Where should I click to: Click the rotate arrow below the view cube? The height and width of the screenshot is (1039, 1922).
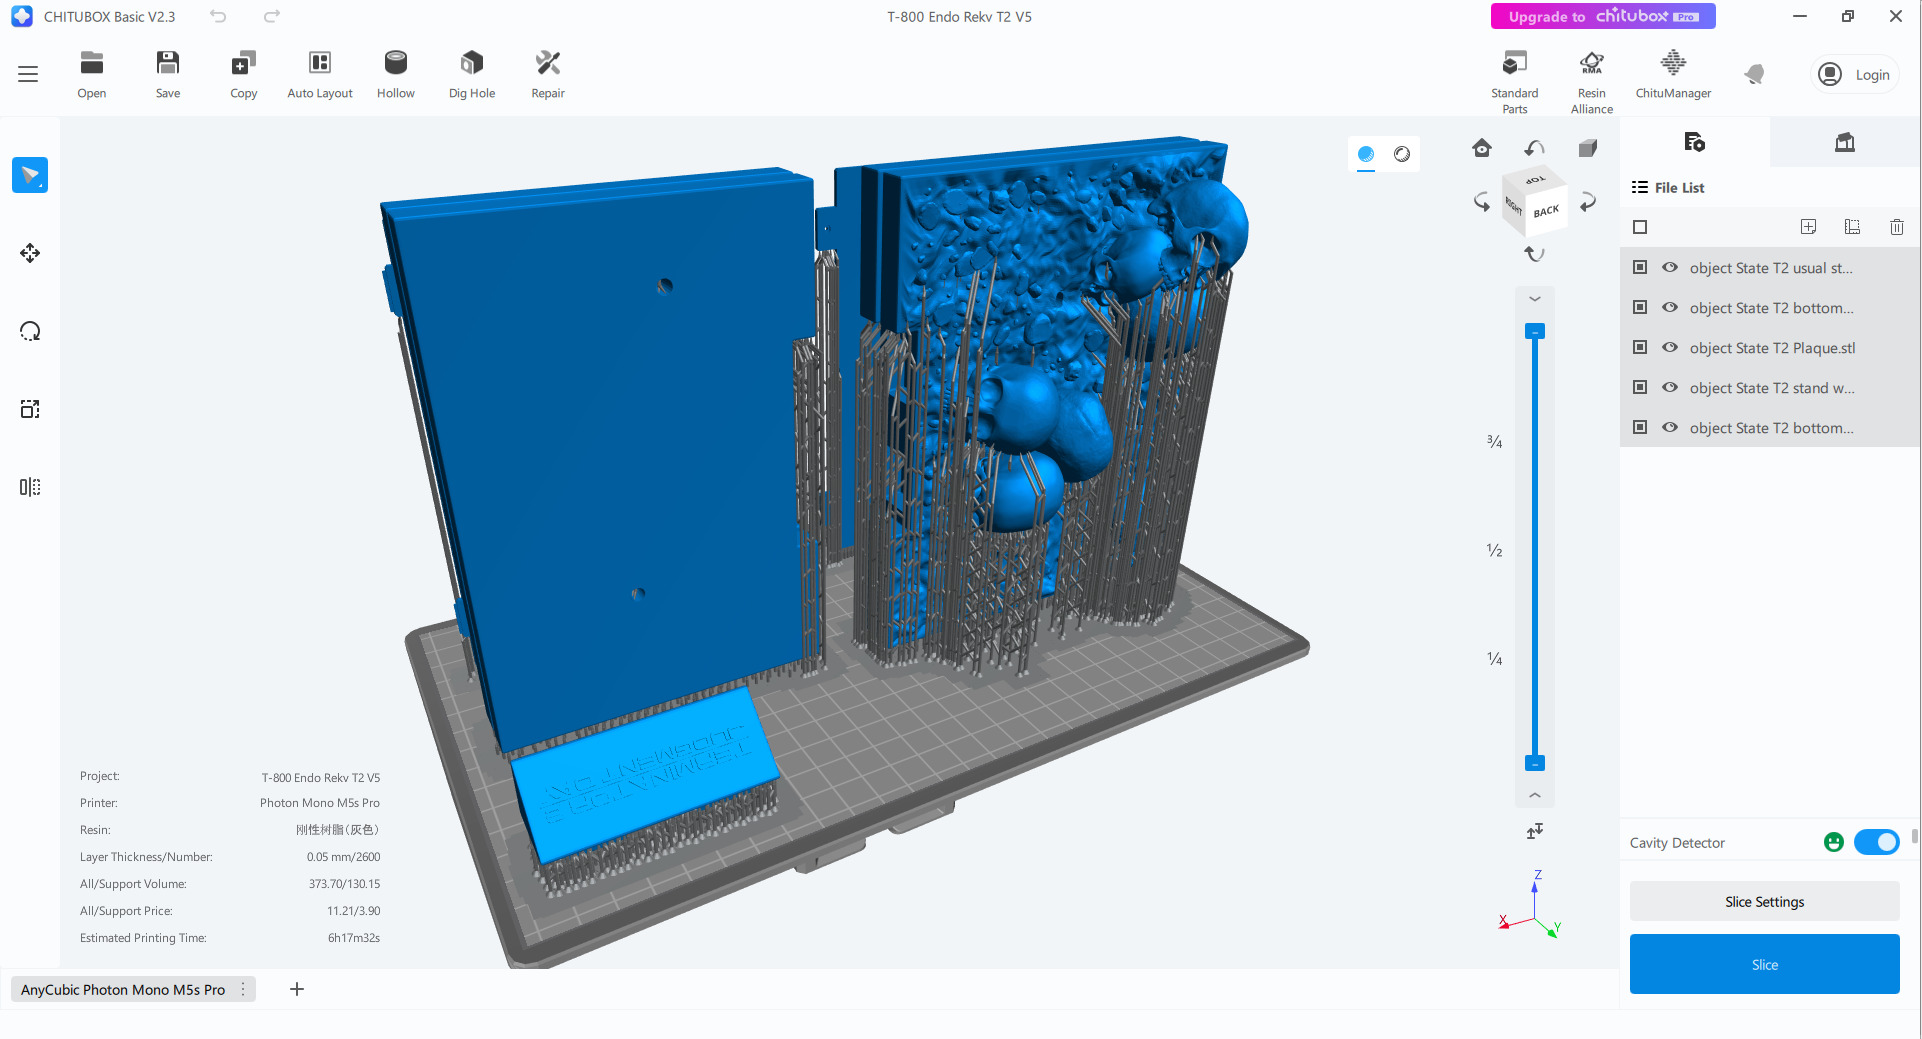click(1535, 254)
